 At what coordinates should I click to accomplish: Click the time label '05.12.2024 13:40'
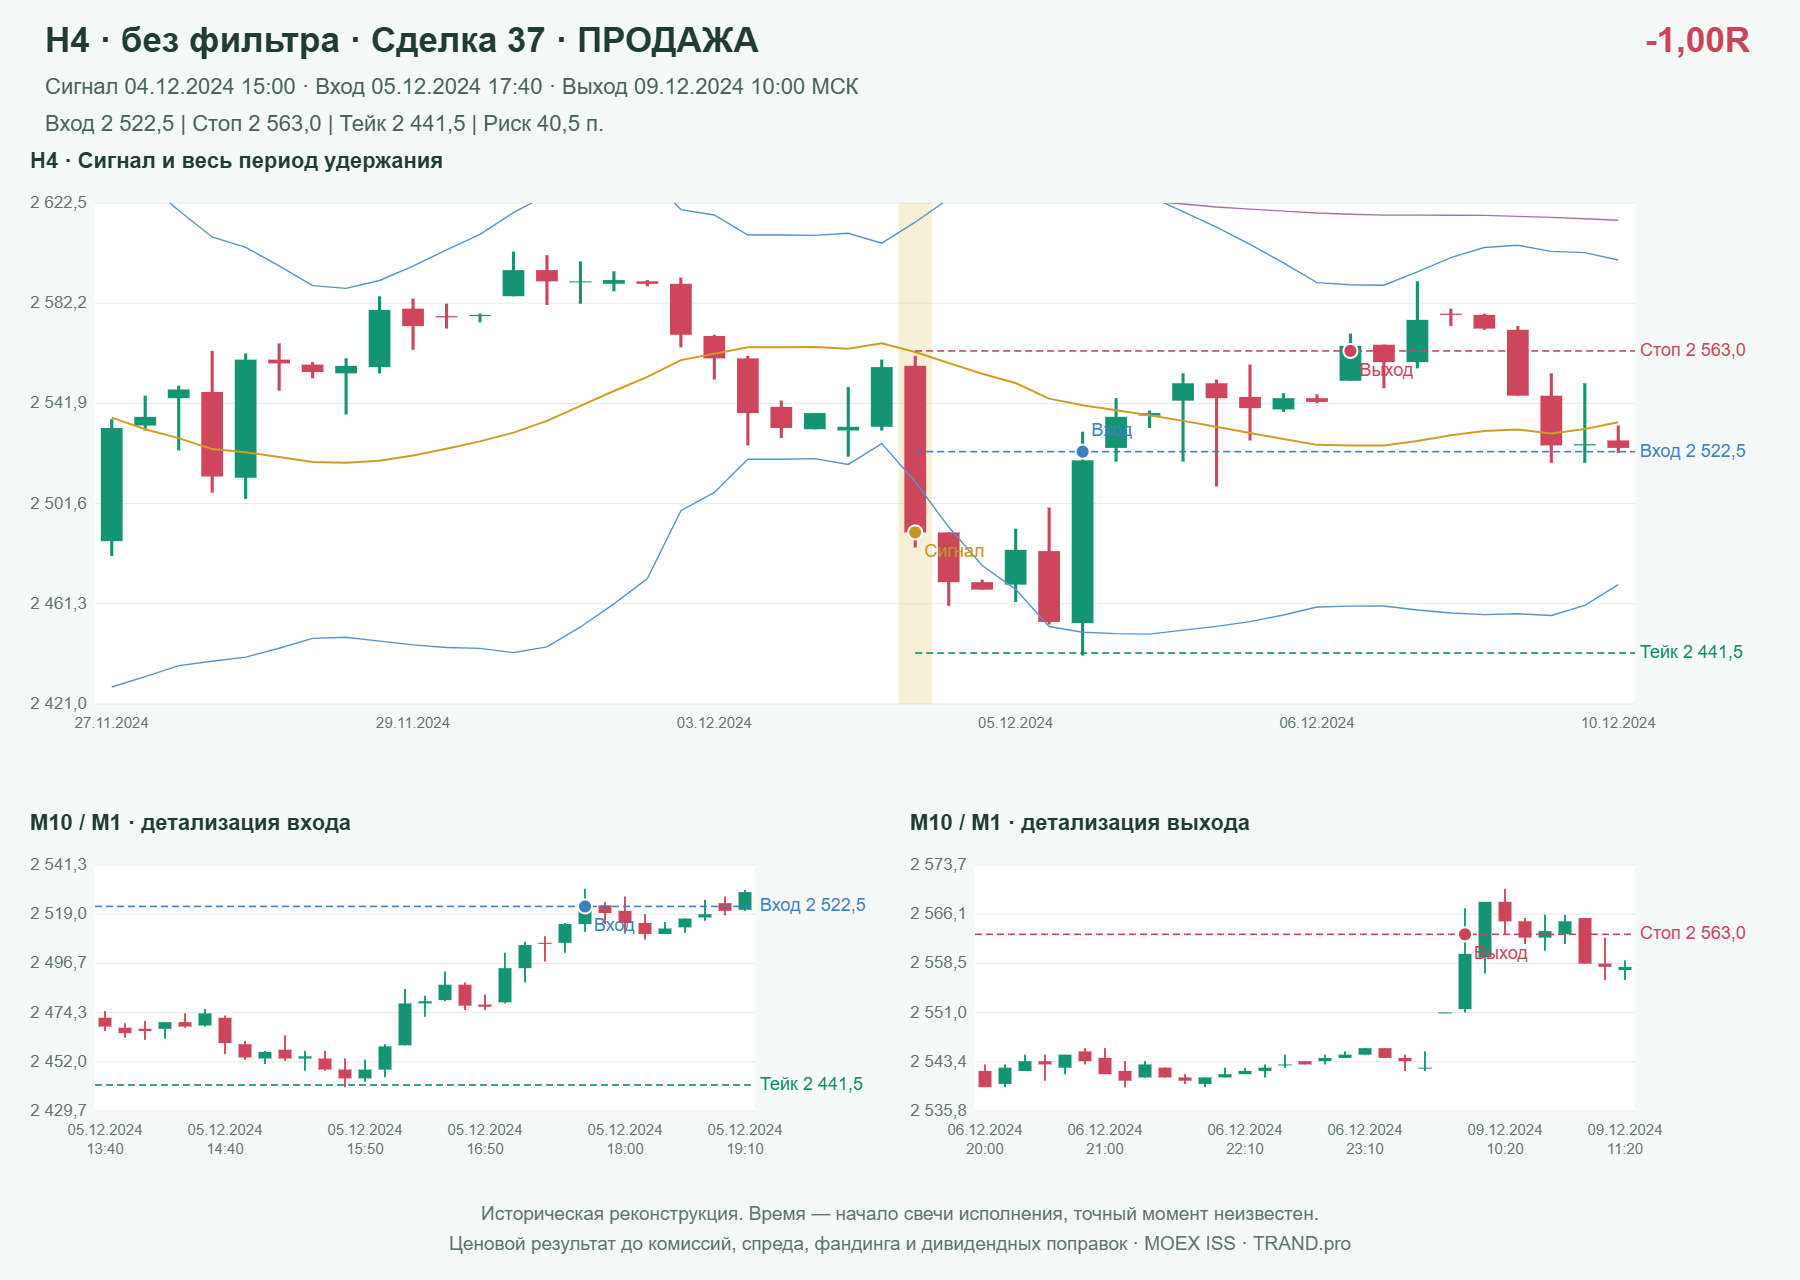click(105, 1139)
